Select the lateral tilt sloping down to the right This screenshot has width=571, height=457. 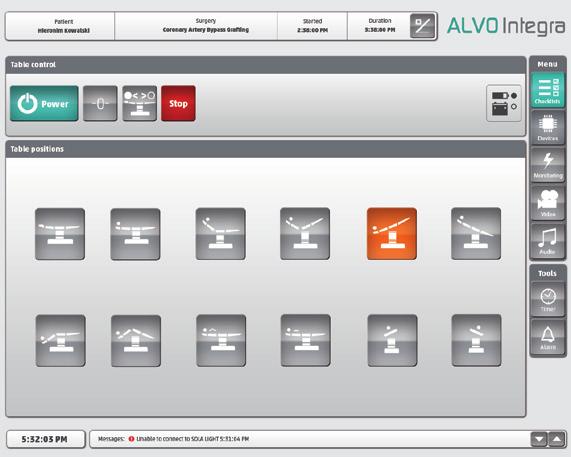click(476, 340)
